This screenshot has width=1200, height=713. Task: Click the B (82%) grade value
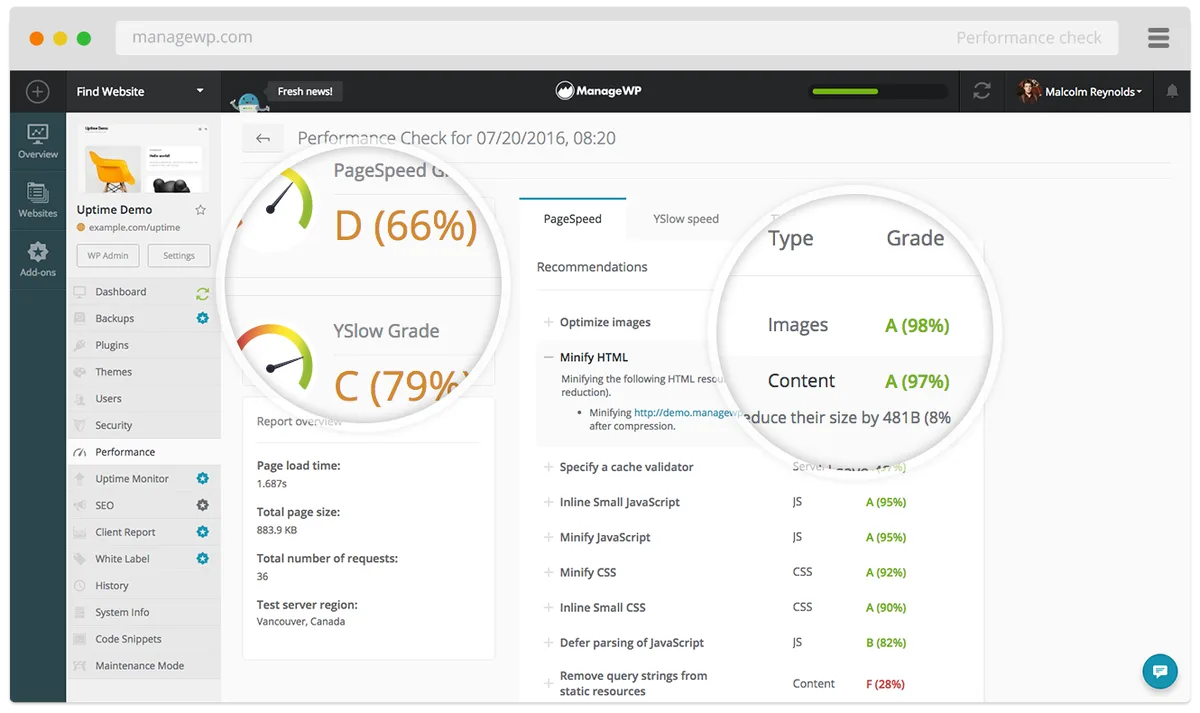coord(886,642)
